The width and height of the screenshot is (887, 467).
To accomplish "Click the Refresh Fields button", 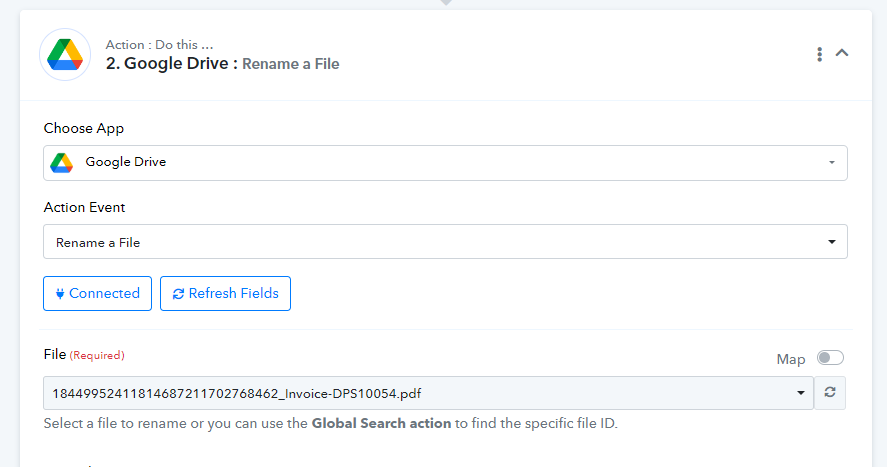I will pyautogui.click(x=225, y=293).
